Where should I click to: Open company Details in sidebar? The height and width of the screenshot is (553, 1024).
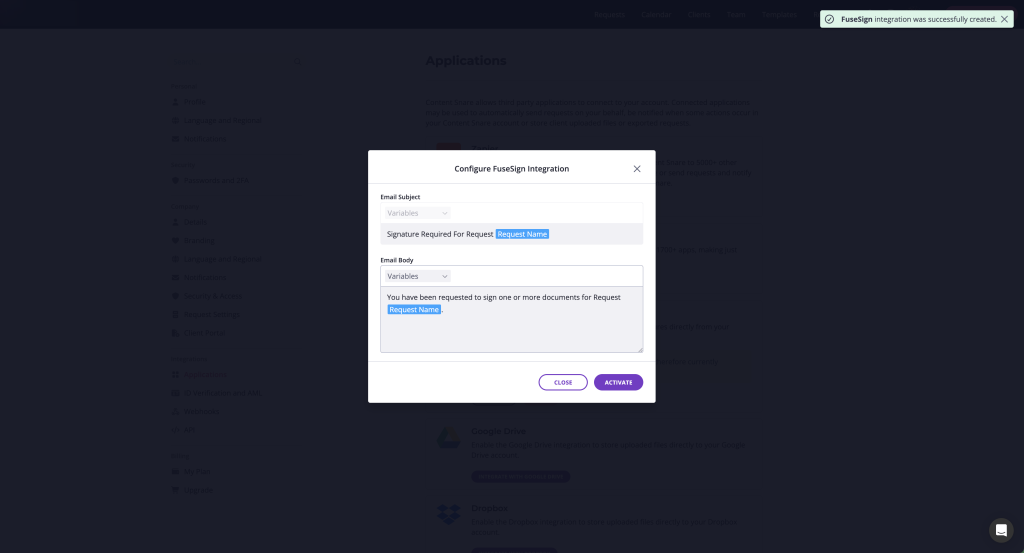[x=195, y=222]
